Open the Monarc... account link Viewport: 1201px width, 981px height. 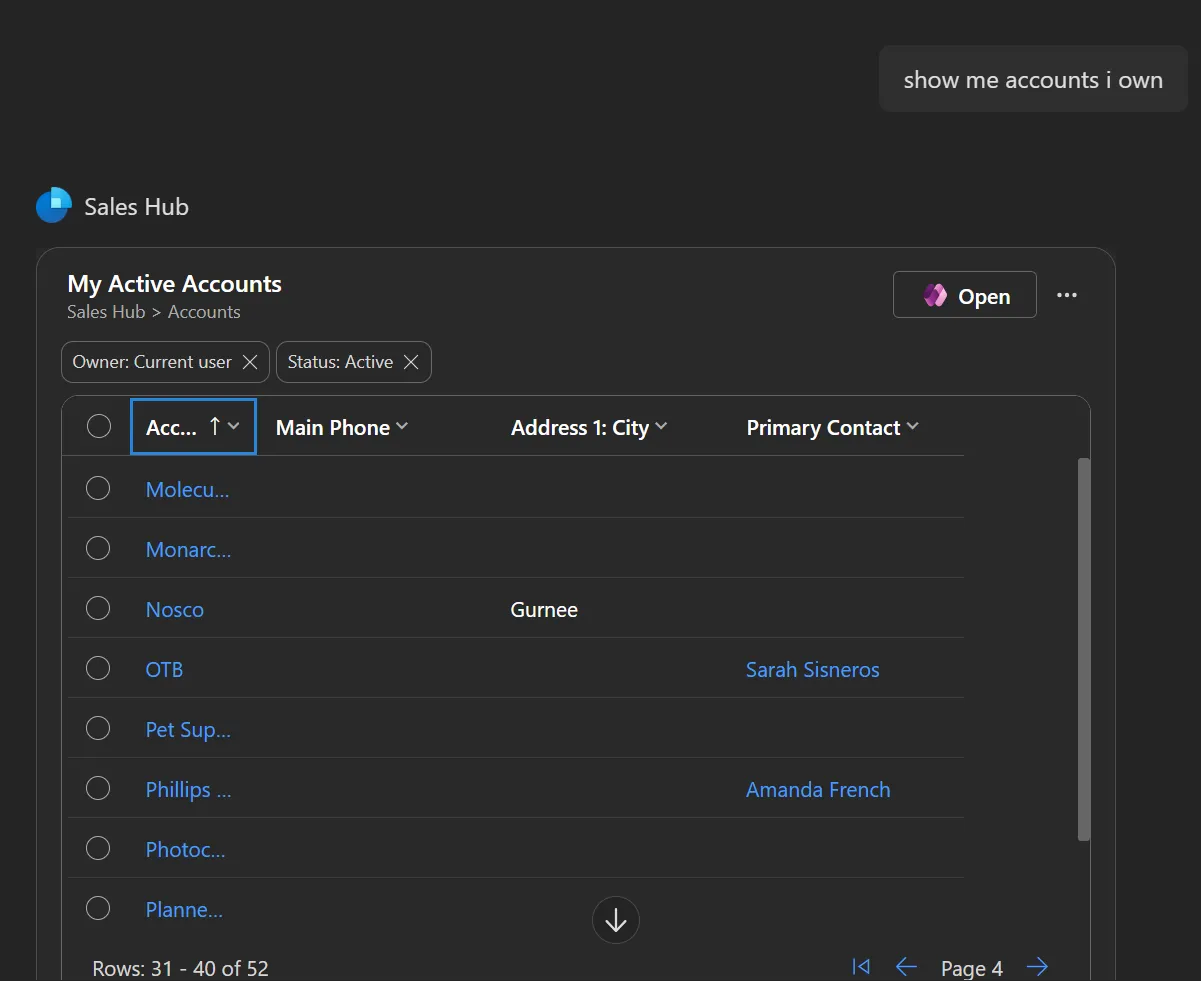(188, 550)
